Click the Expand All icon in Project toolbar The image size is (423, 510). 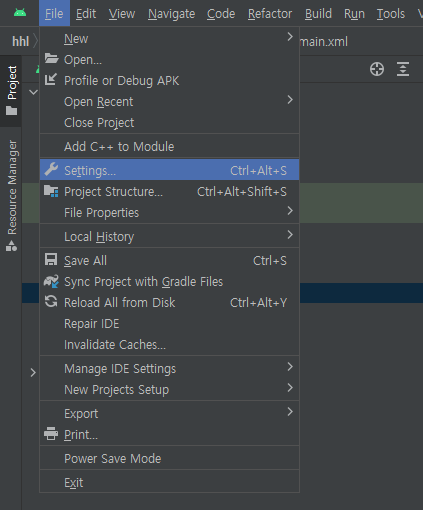pyautogui.click(x=403, y=69)
